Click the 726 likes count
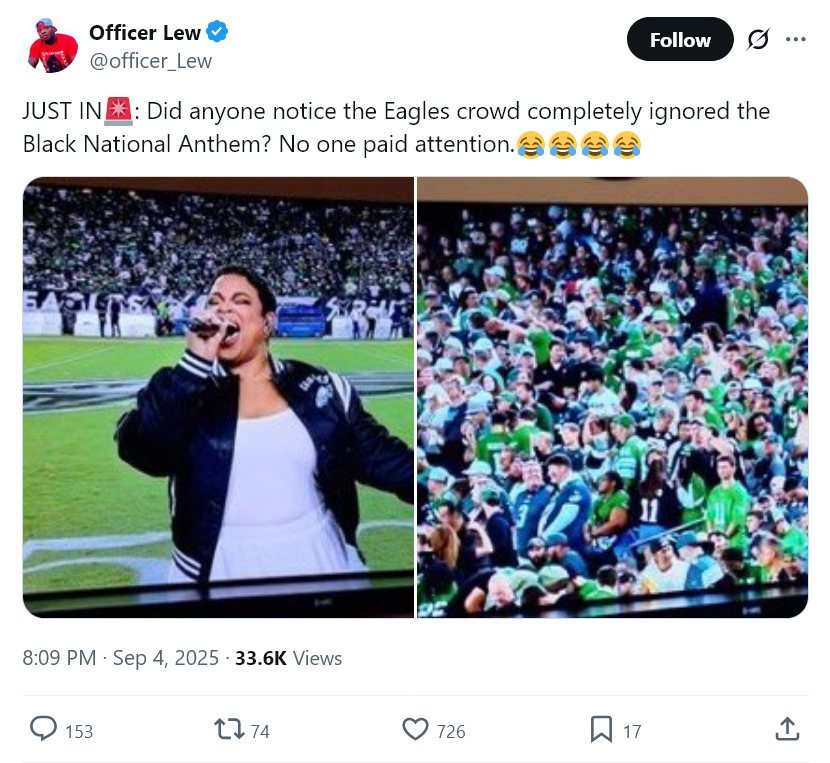Viewport: 830px width, 763px height. point(451,732)
